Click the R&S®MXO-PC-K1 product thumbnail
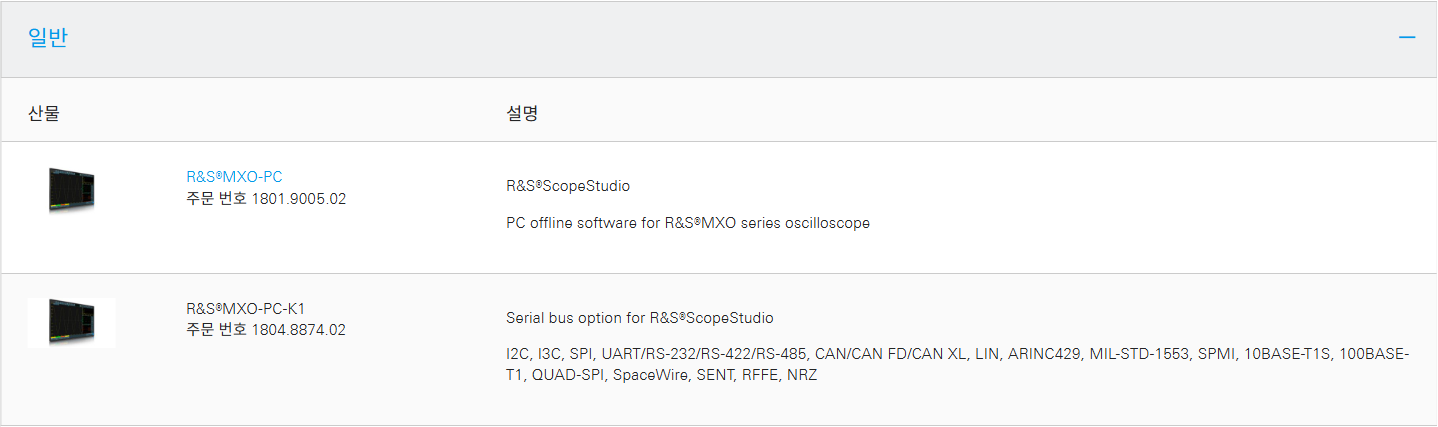This screenshot has height=427, width=1438. (x=72, y=322)
